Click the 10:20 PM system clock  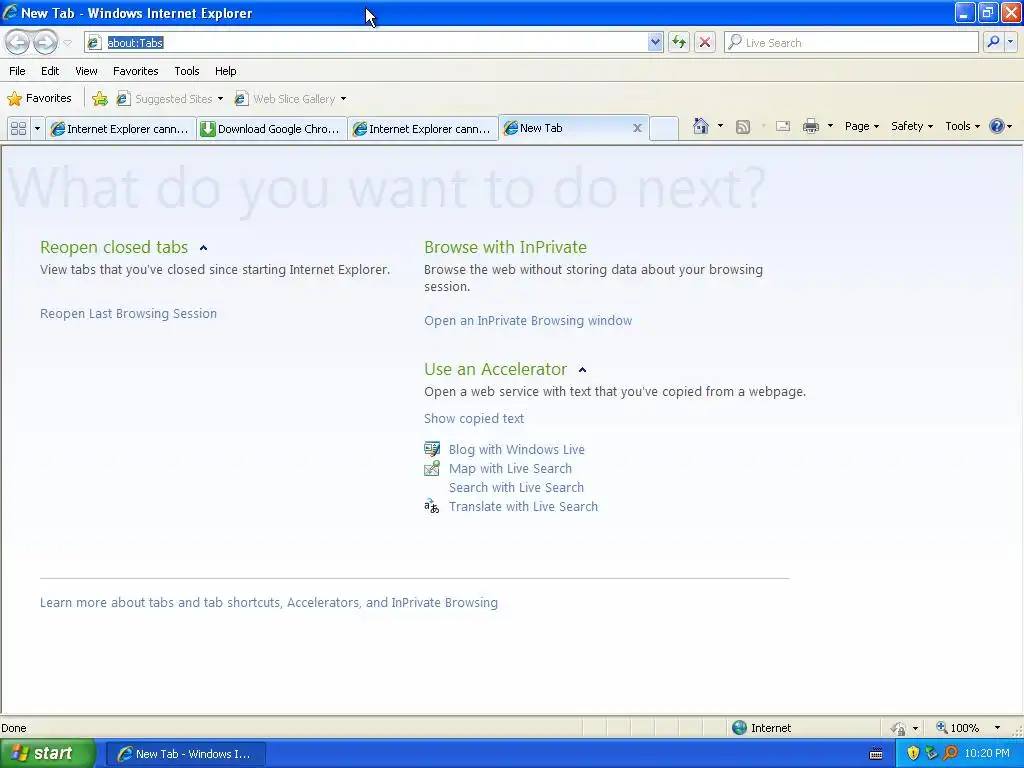987,754
